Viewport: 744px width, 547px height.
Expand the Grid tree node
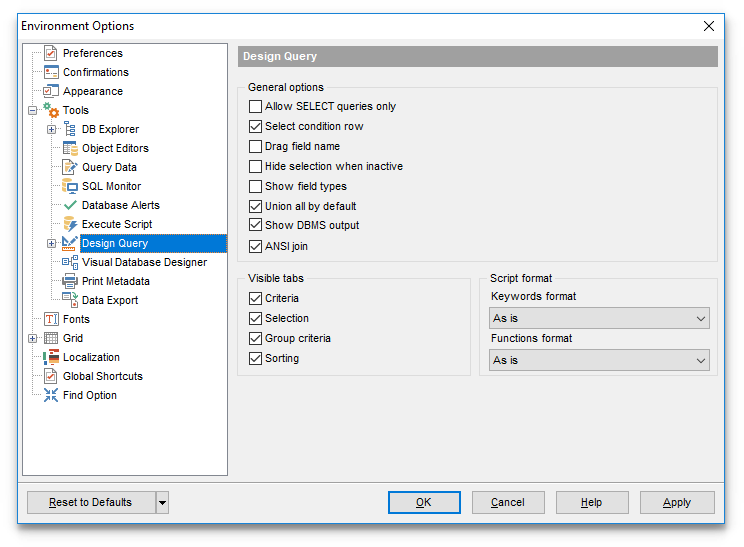tap(32, 338)
